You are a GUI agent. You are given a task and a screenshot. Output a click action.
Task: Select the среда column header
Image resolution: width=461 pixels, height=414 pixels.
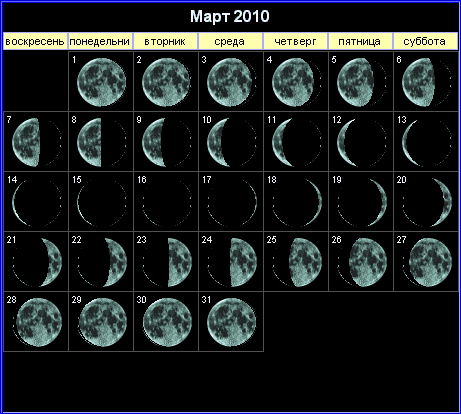pos(230,41)
